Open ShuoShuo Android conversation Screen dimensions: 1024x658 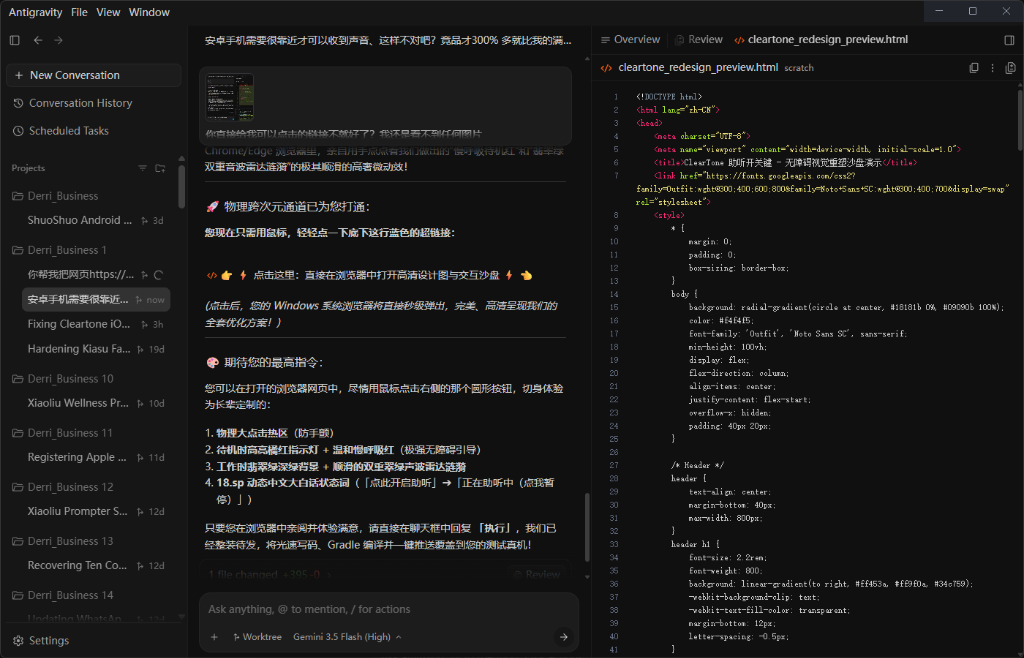(79, 221)
